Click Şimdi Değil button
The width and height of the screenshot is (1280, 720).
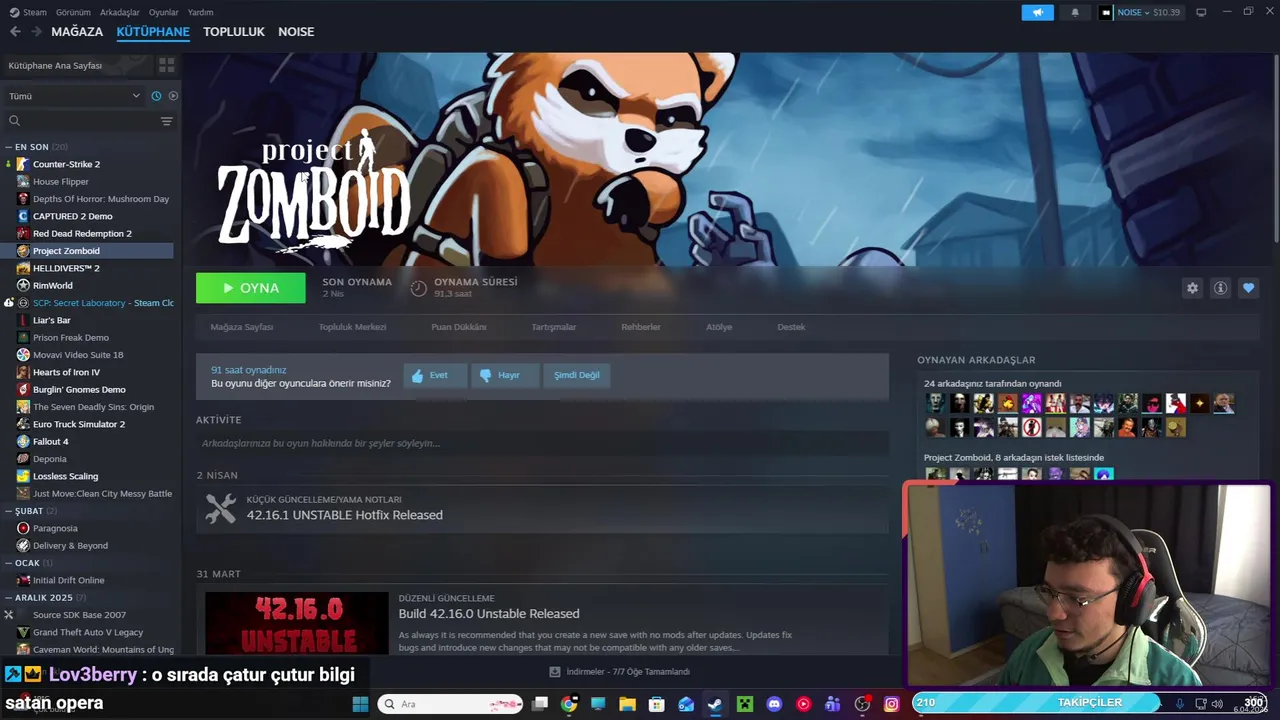pos(577,375)
